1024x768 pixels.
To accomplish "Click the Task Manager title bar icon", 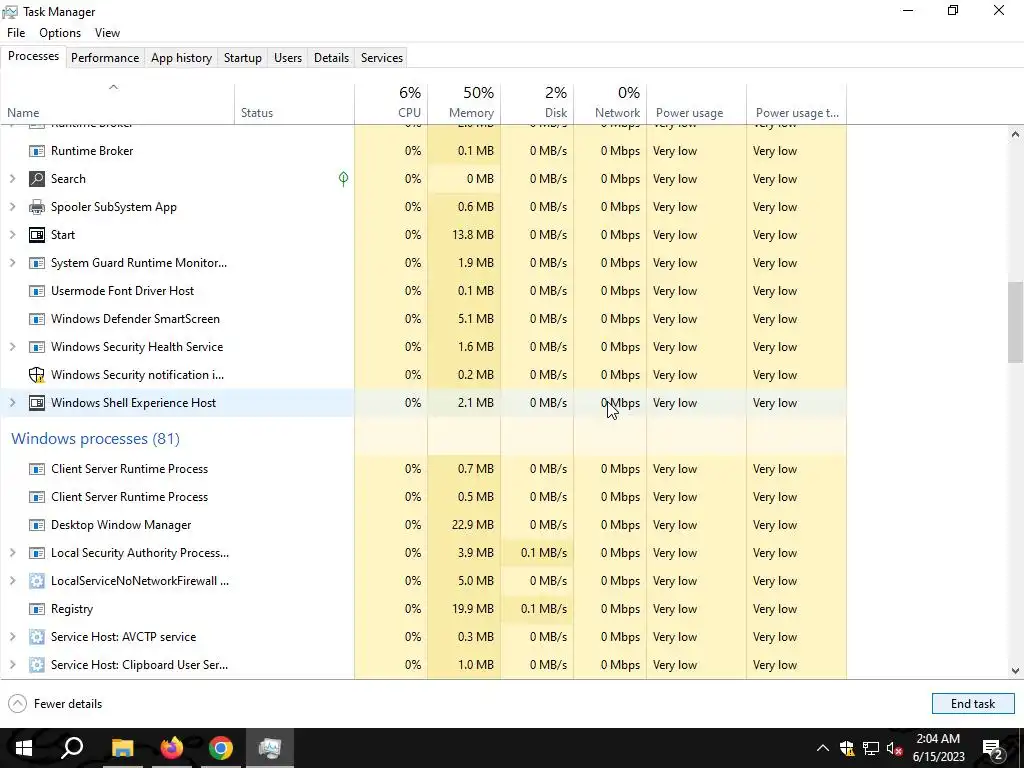I will (10, 12).
